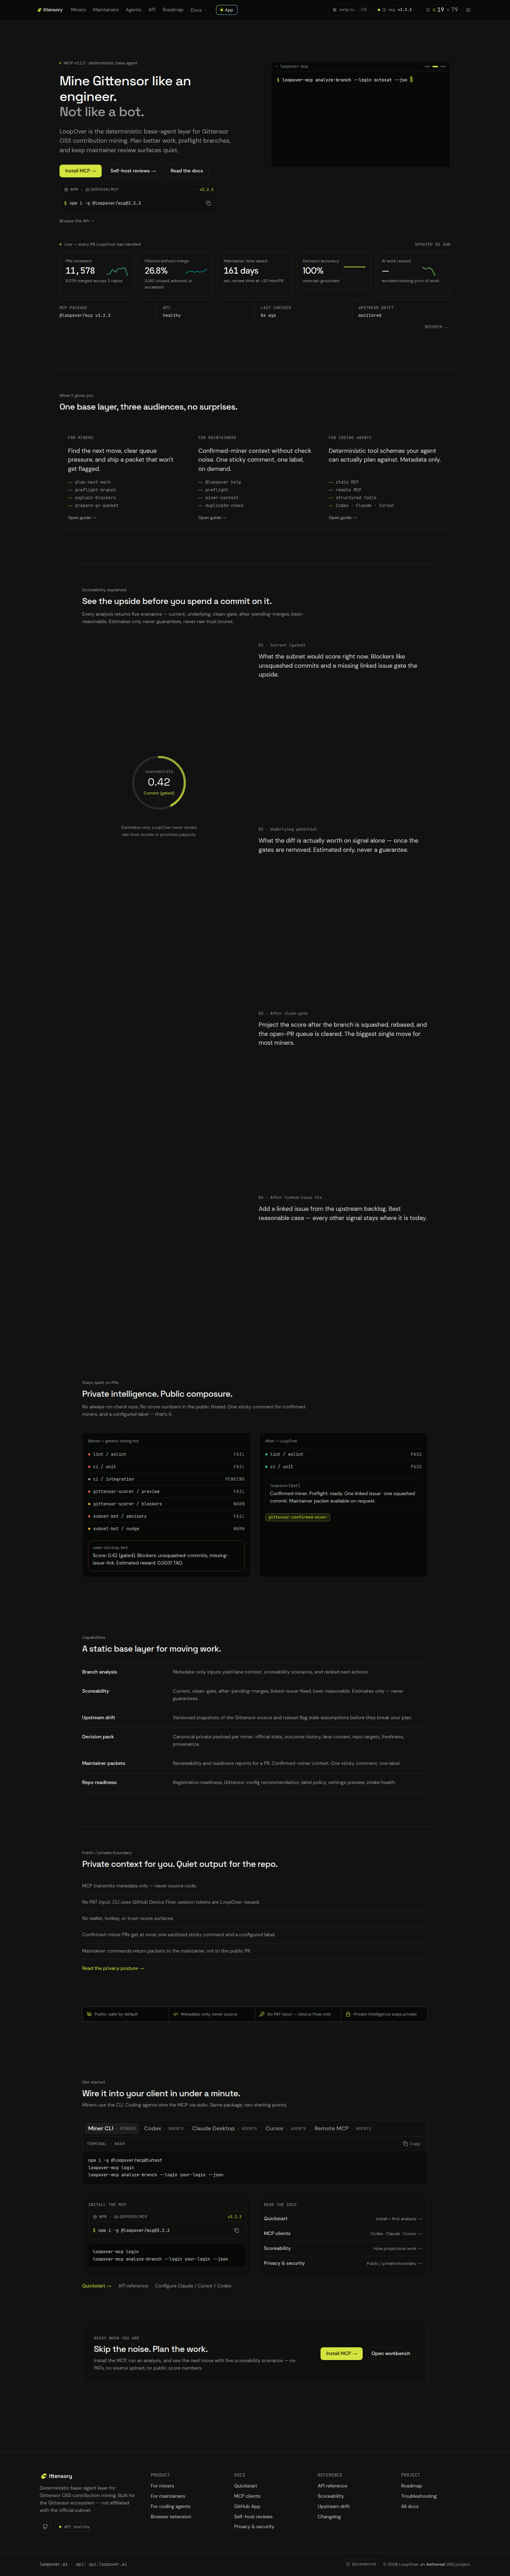
Task: Click the icon beside Metadata-only, never source
Action: (176, 2014)
